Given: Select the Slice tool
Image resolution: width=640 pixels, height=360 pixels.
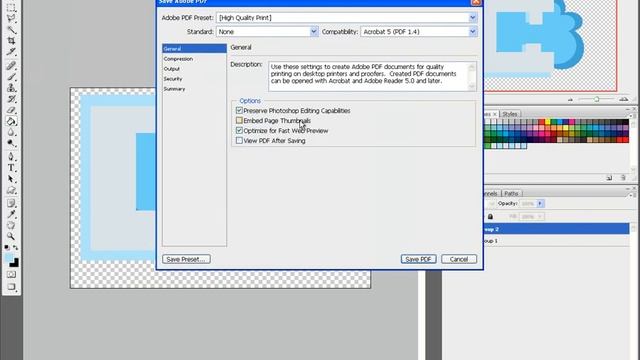Looking at the screenshot, I should (11, 52).
